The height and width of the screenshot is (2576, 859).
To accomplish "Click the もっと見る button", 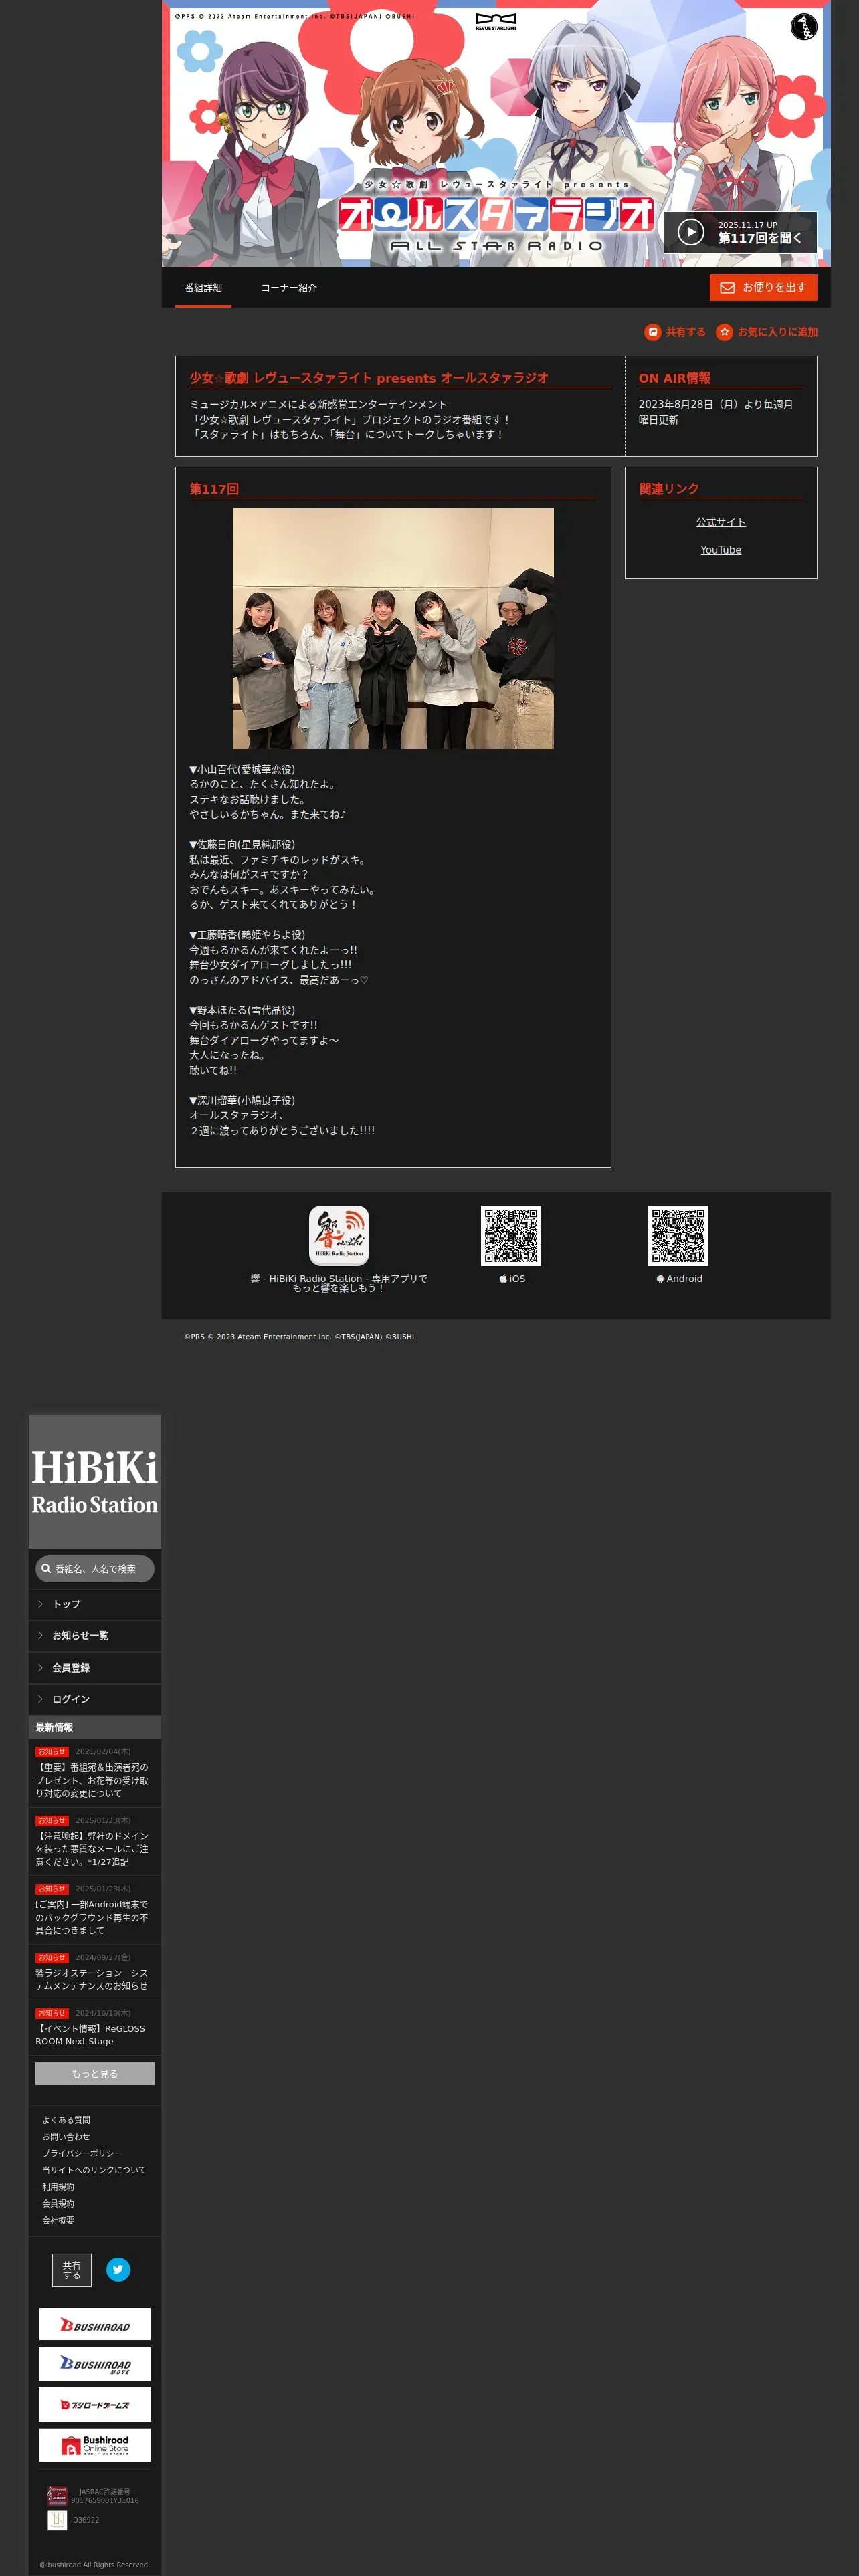I will [x=95, y=2074].
